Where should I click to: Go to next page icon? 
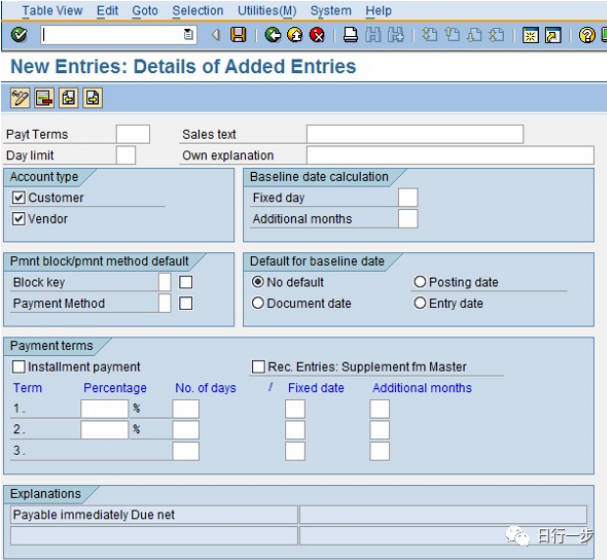click(474, 35)
